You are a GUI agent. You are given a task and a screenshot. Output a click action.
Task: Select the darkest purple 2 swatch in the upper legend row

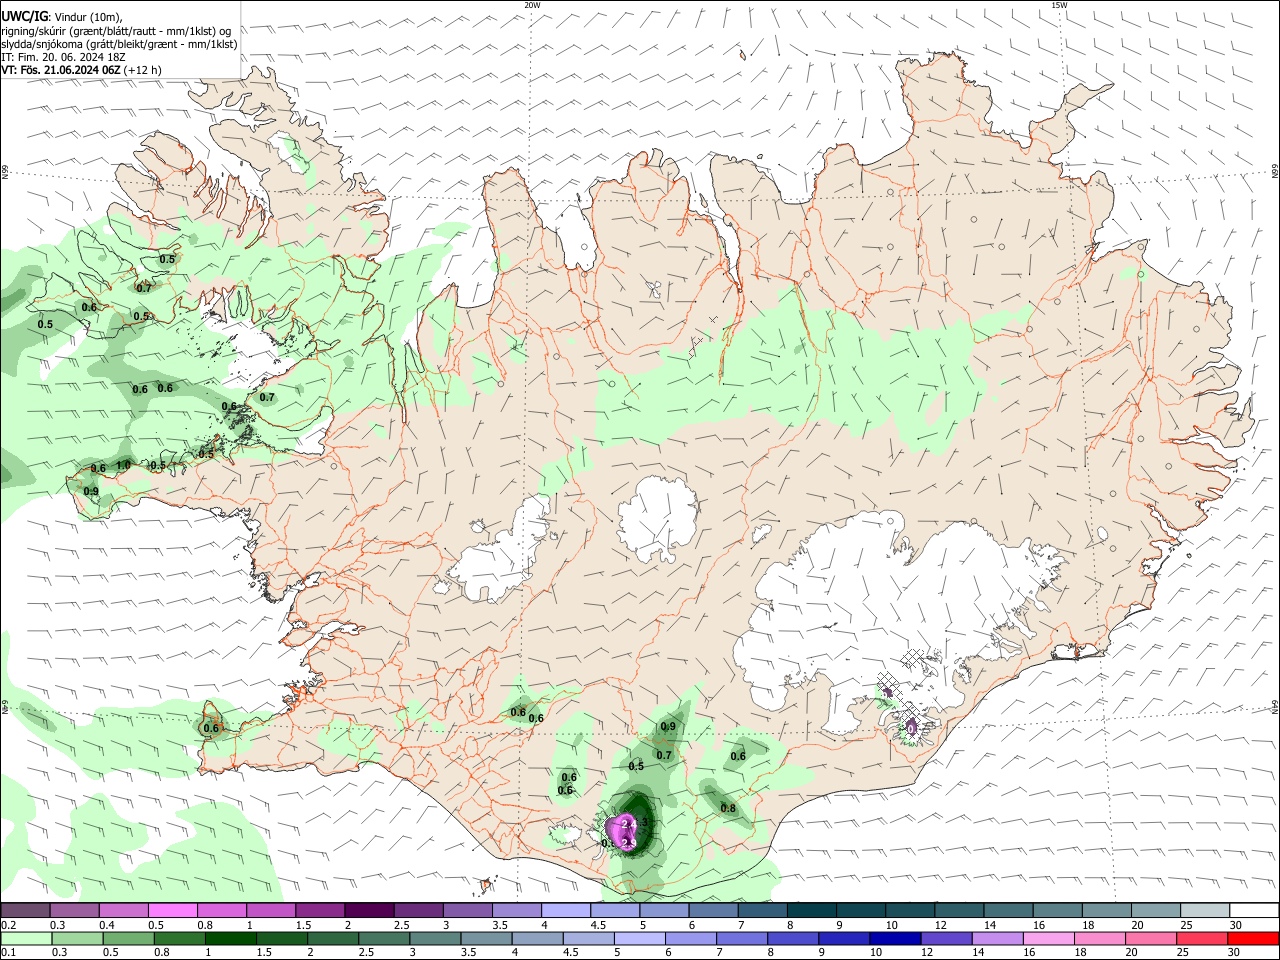[368, 910]
